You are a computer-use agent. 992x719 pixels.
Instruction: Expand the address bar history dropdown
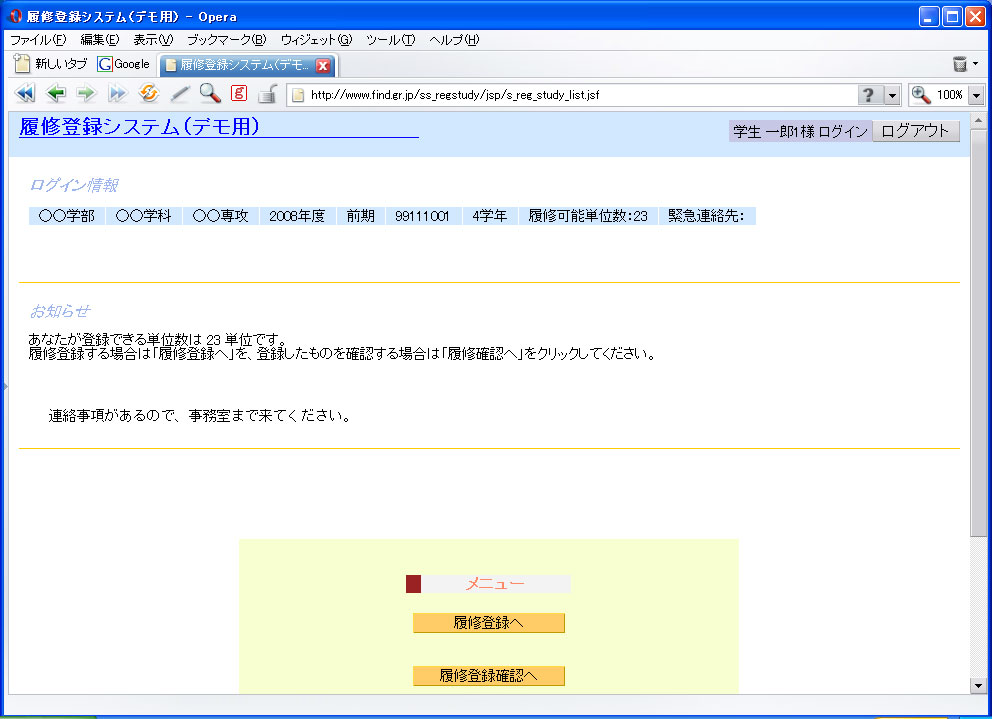point(891,95)
